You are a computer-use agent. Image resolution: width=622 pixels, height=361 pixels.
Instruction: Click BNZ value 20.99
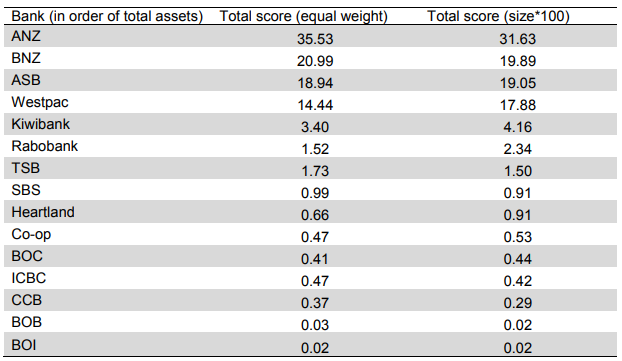(315, 61)
